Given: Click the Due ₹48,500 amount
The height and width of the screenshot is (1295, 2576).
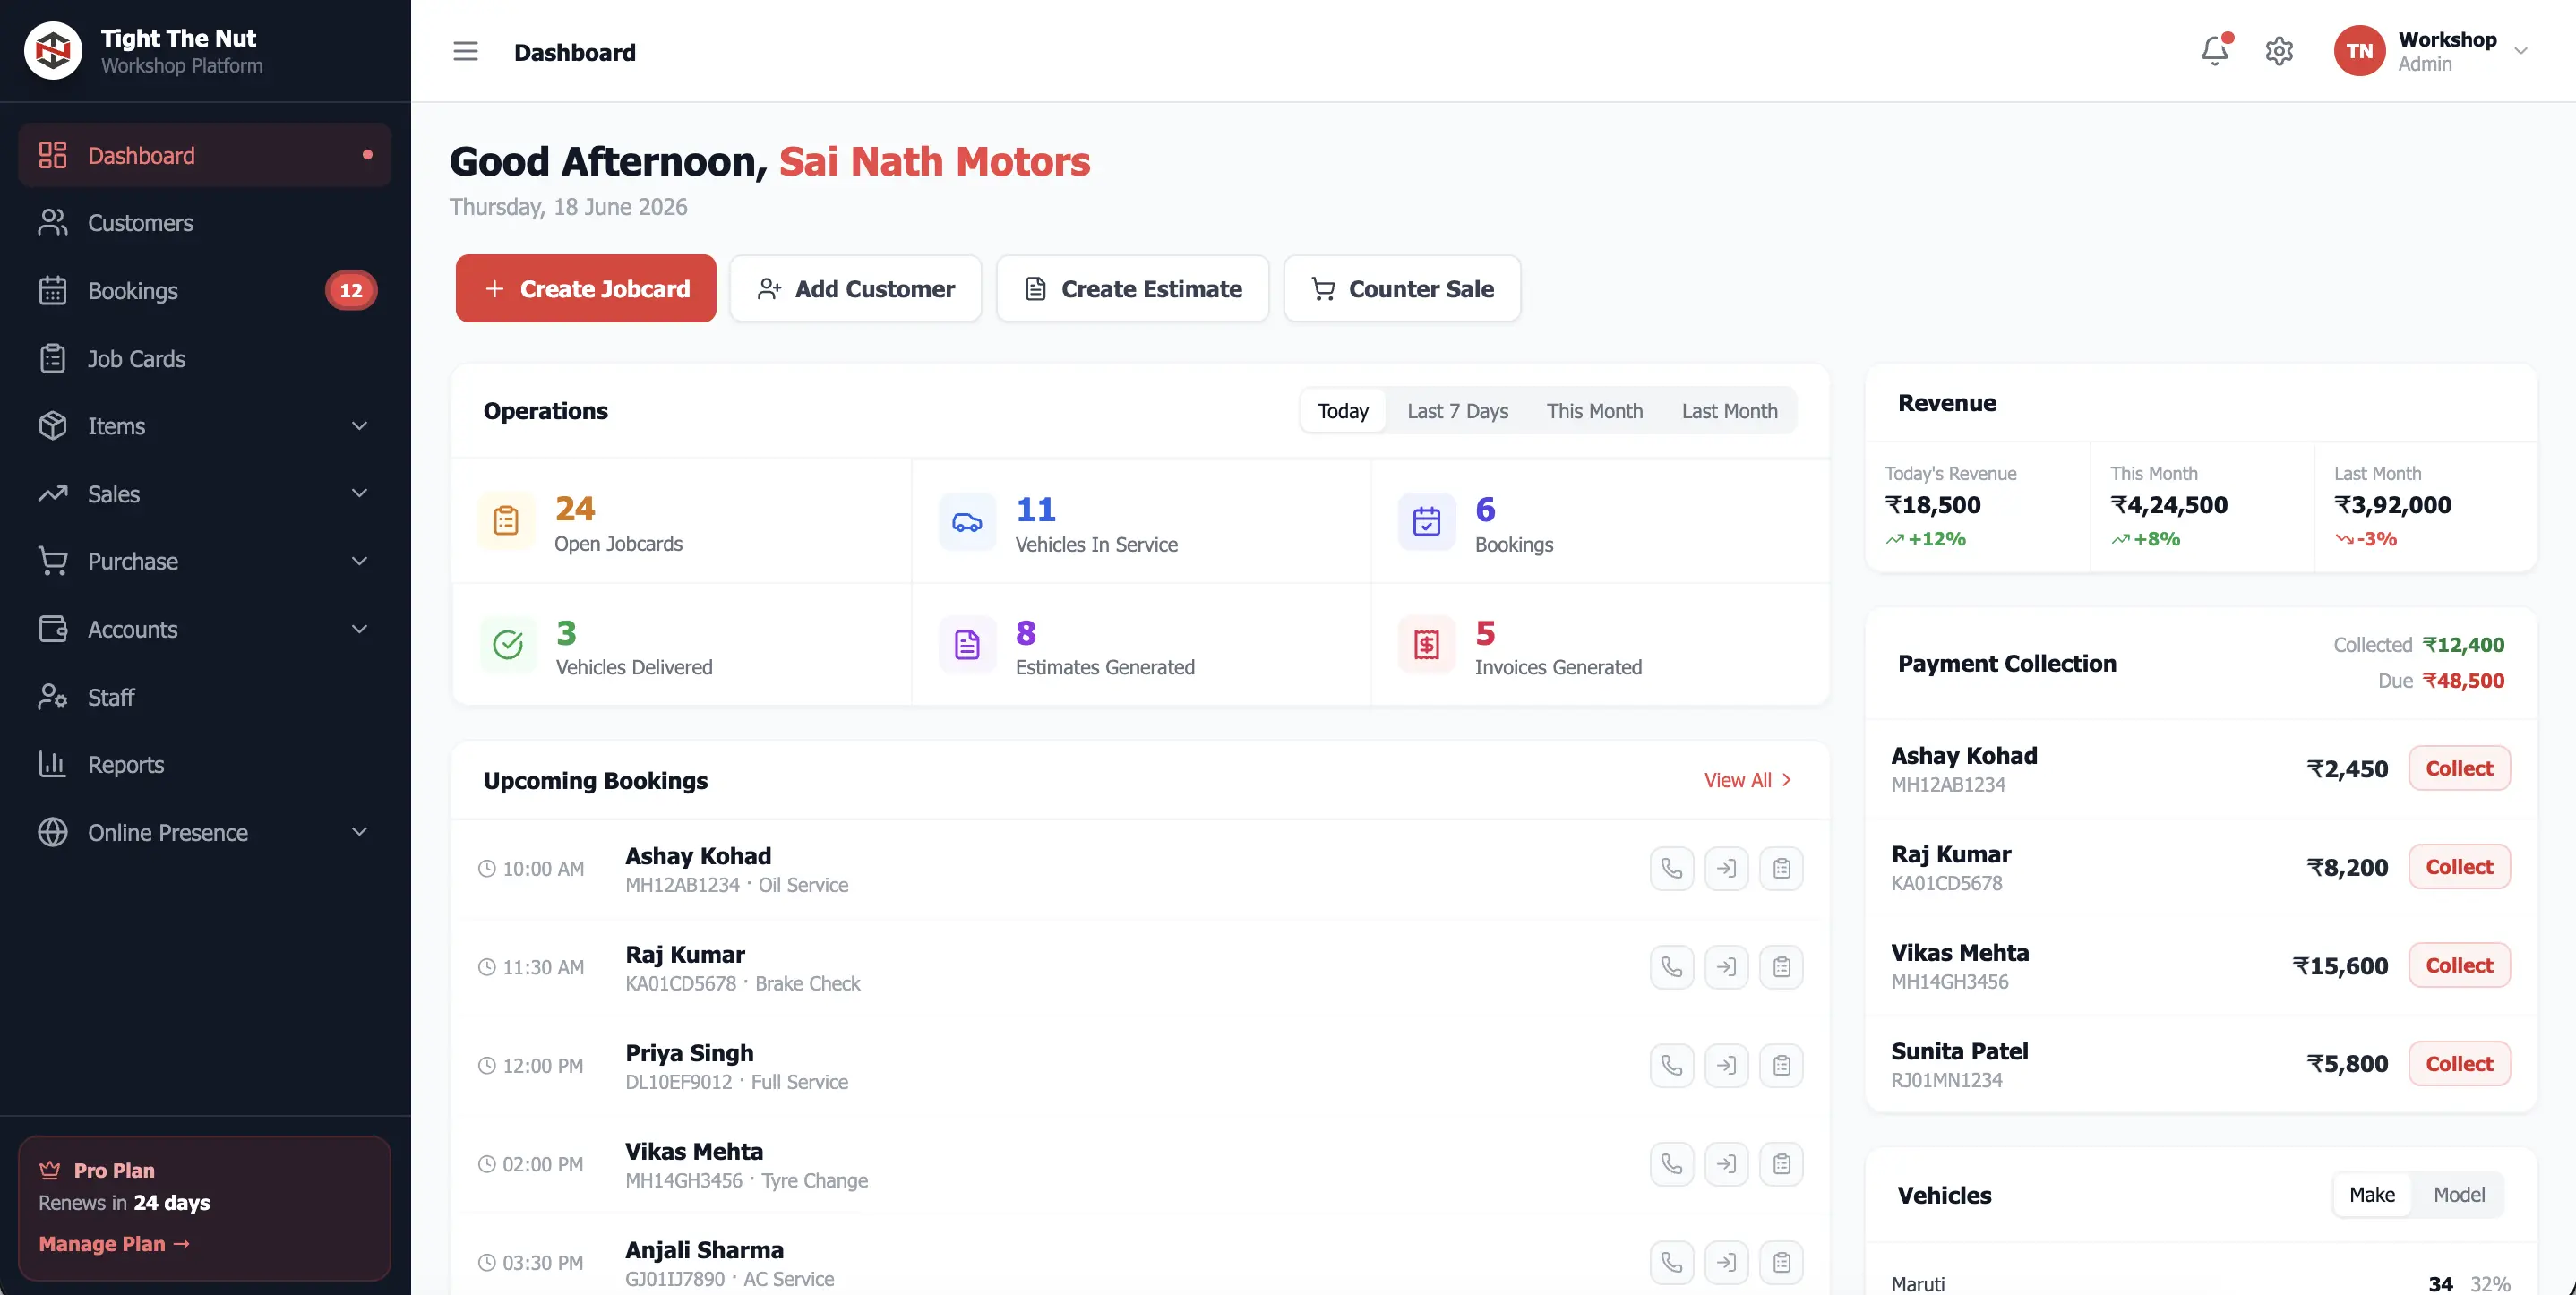Looking at the screenshot, I should coord(2463,681).
